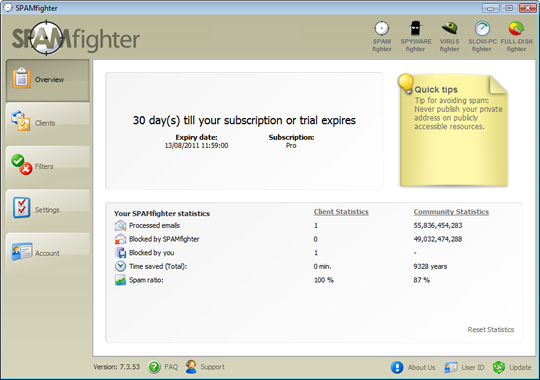Open the SPYWARE fighter product icon
540x380 pixels.
(416, 28)
